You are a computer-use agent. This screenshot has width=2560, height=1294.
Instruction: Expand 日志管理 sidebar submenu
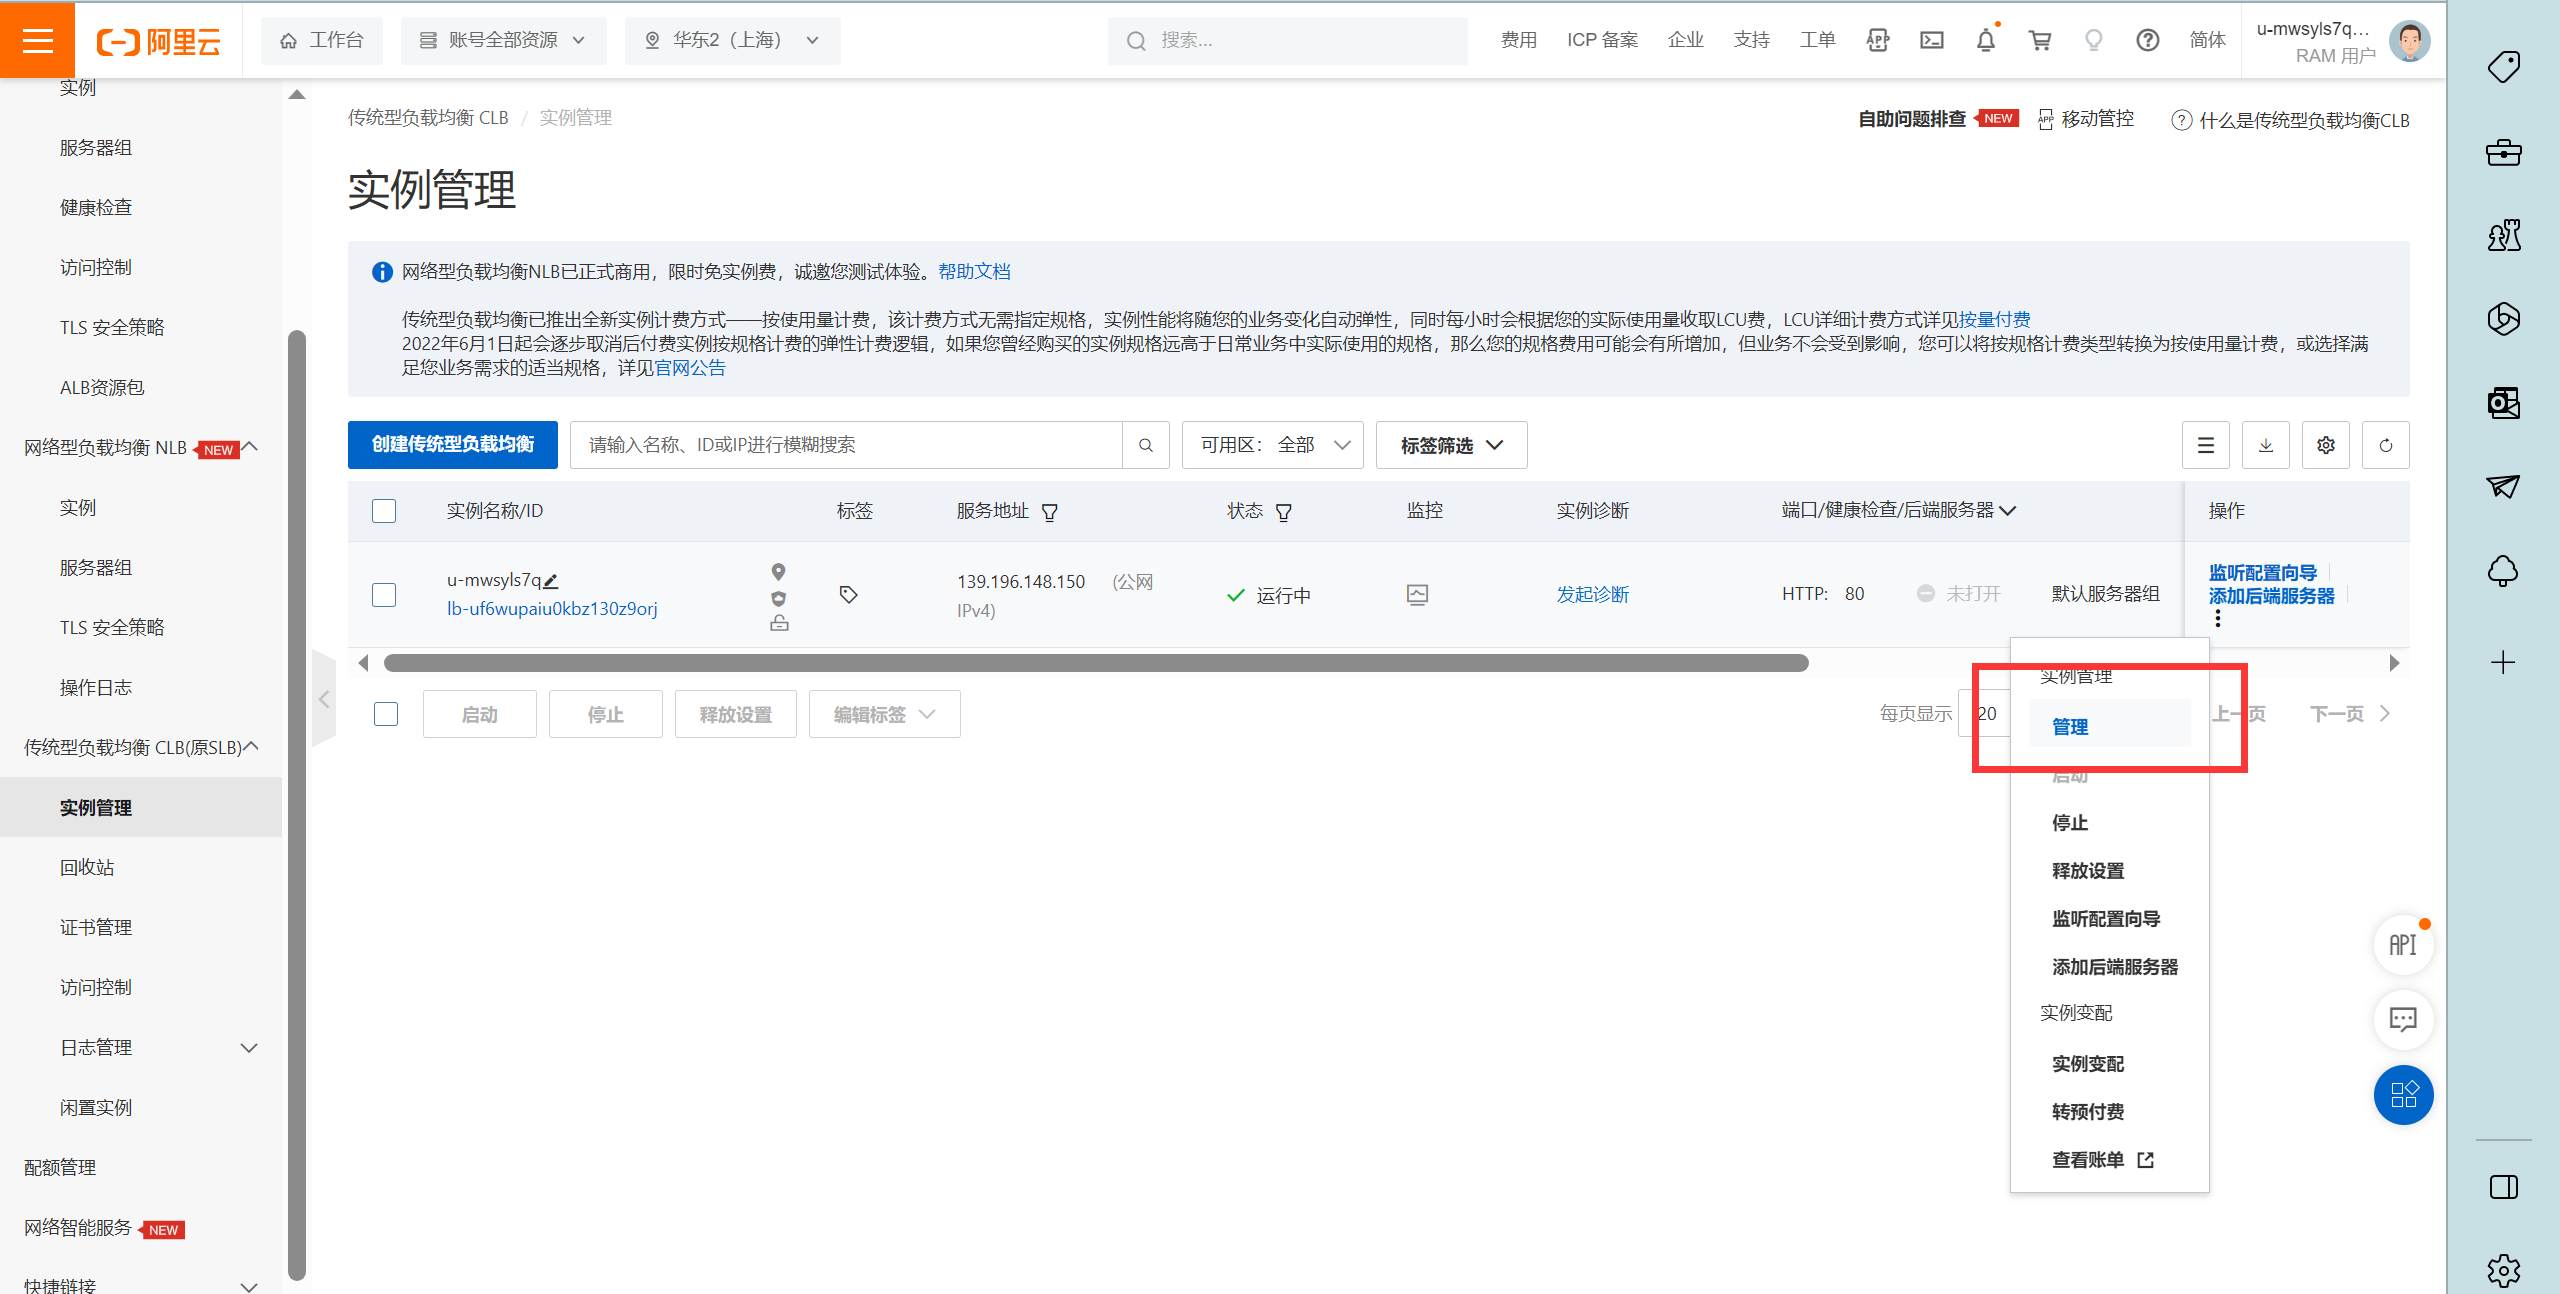pyautogui.click(x=249, y=1048)
